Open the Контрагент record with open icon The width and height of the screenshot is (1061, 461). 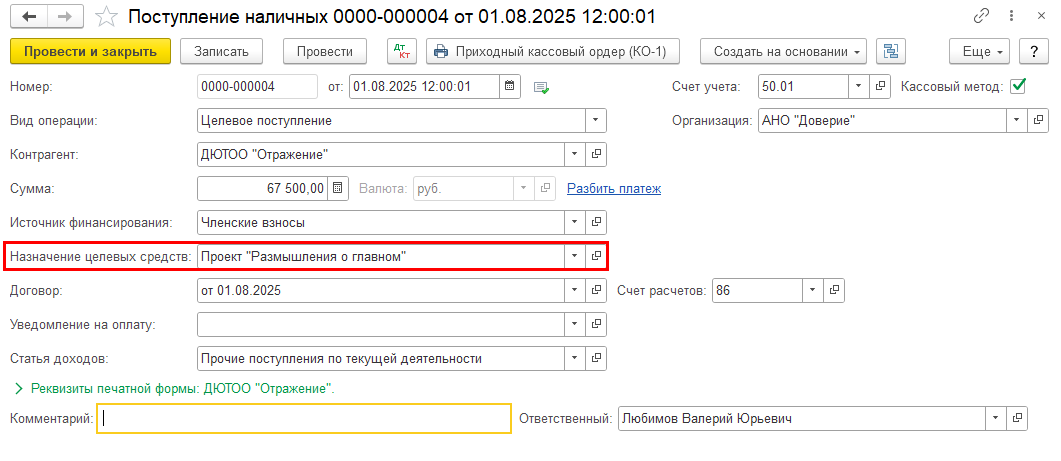tap(596, 154)
